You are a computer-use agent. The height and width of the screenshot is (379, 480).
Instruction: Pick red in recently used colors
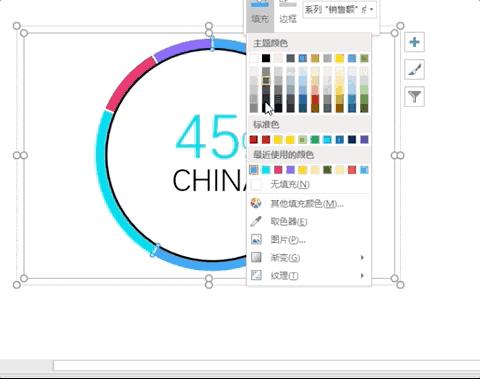(352, 170)
